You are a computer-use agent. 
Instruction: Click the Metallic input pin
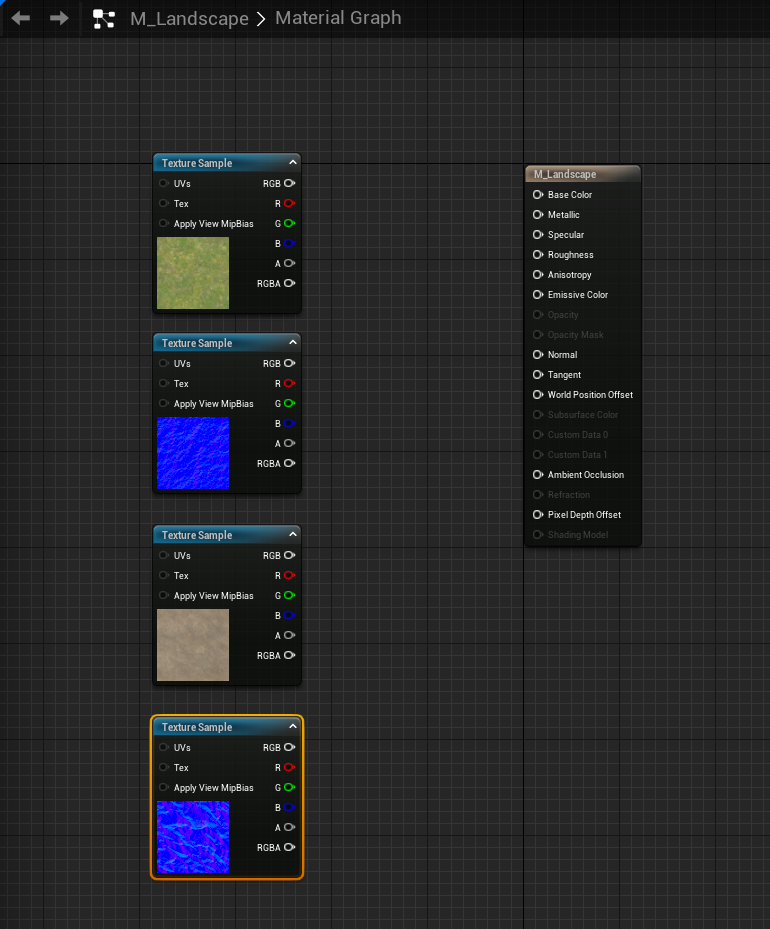pos(538,215)
